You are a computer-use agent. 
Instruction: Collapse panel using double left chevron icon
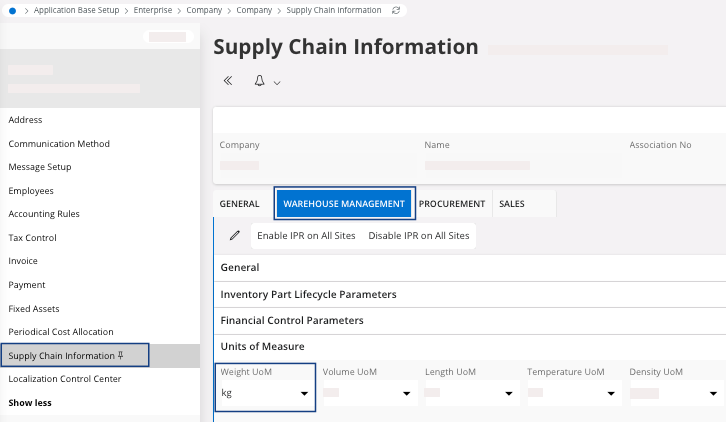point(228,81)
